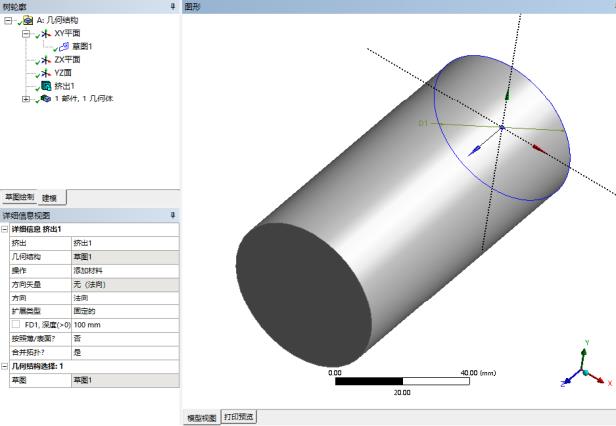Click the XYZ orientation triad in viewport
The height and width of the screenshot is (426, 616).
tap(583, 370)
